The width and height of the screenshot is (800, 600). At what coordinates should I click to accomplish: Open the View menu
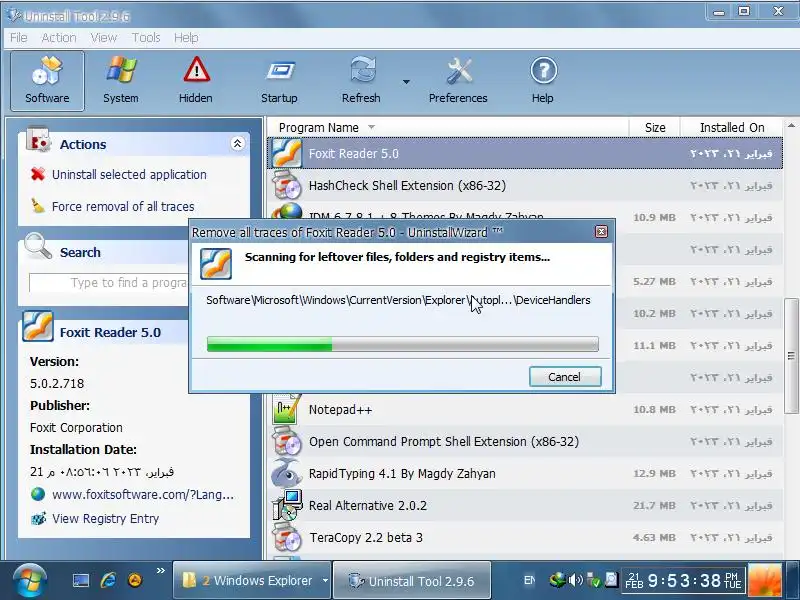[104, 38]
